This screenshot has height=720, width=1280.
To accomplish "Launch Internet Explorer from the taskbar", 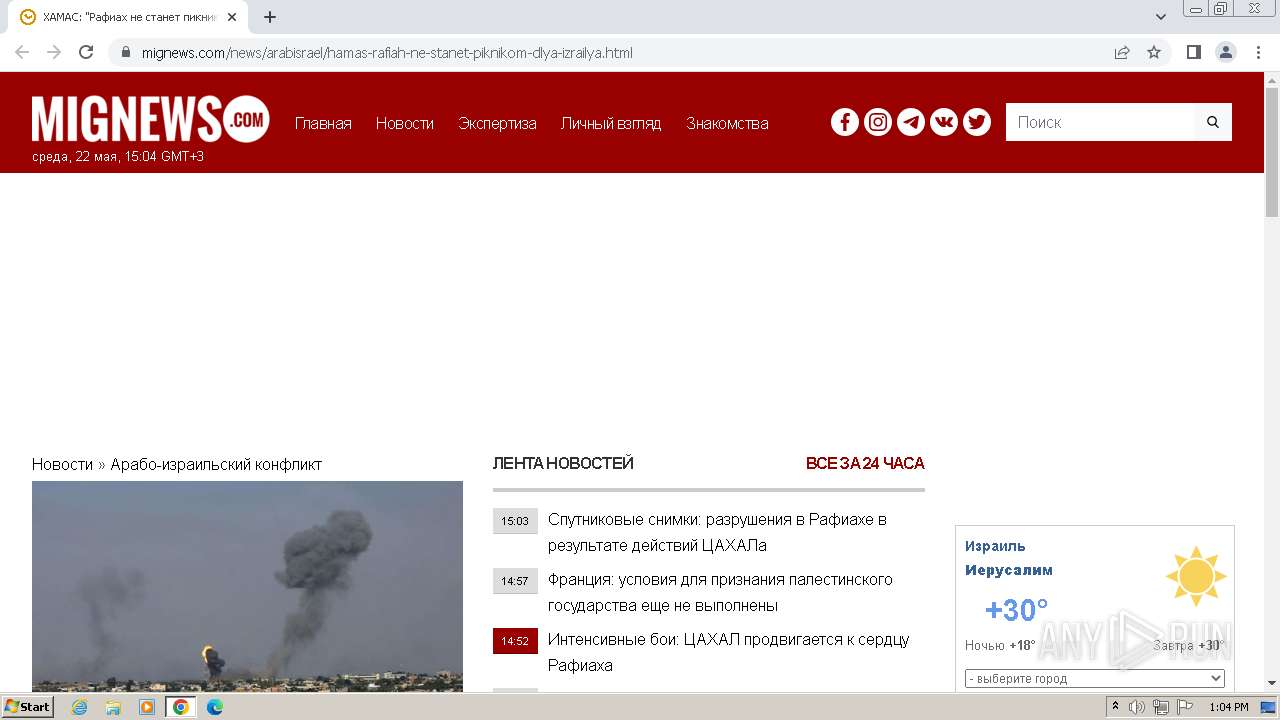I will pyautogui.click(x=79, y=707).
